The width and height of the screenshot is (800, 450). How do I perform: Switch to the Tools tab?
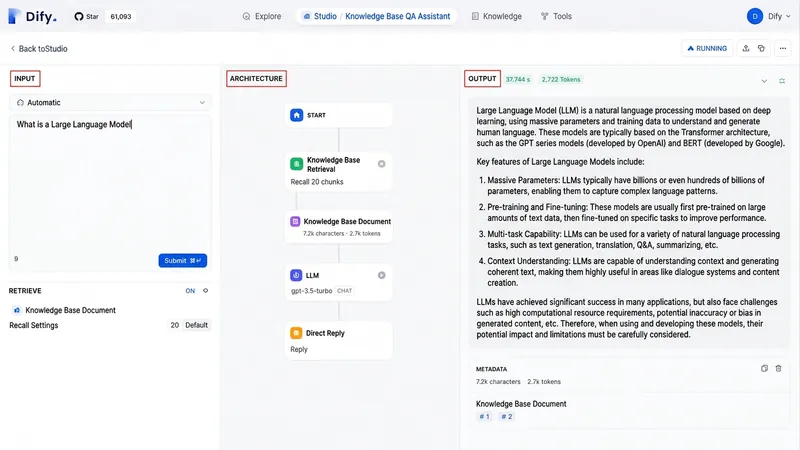pyautogui.click(x=556, y=16)
